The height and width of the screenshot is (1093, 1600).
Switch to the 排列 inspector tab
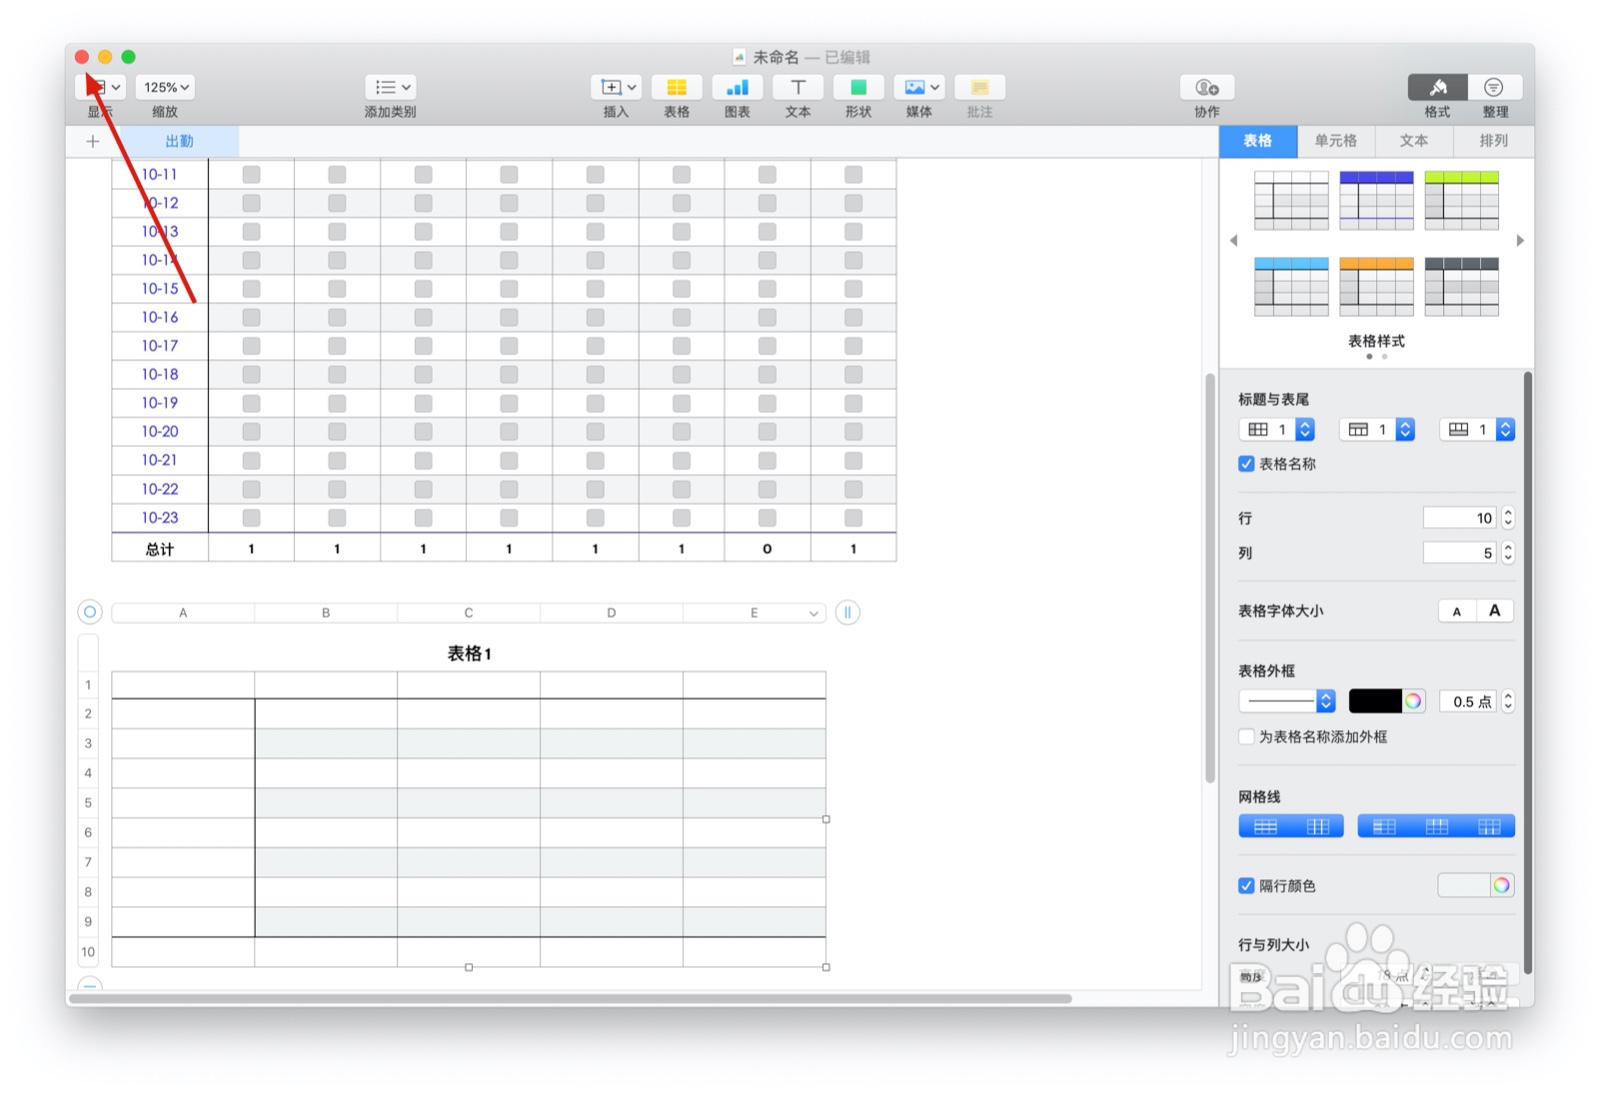pos(1493,141)
